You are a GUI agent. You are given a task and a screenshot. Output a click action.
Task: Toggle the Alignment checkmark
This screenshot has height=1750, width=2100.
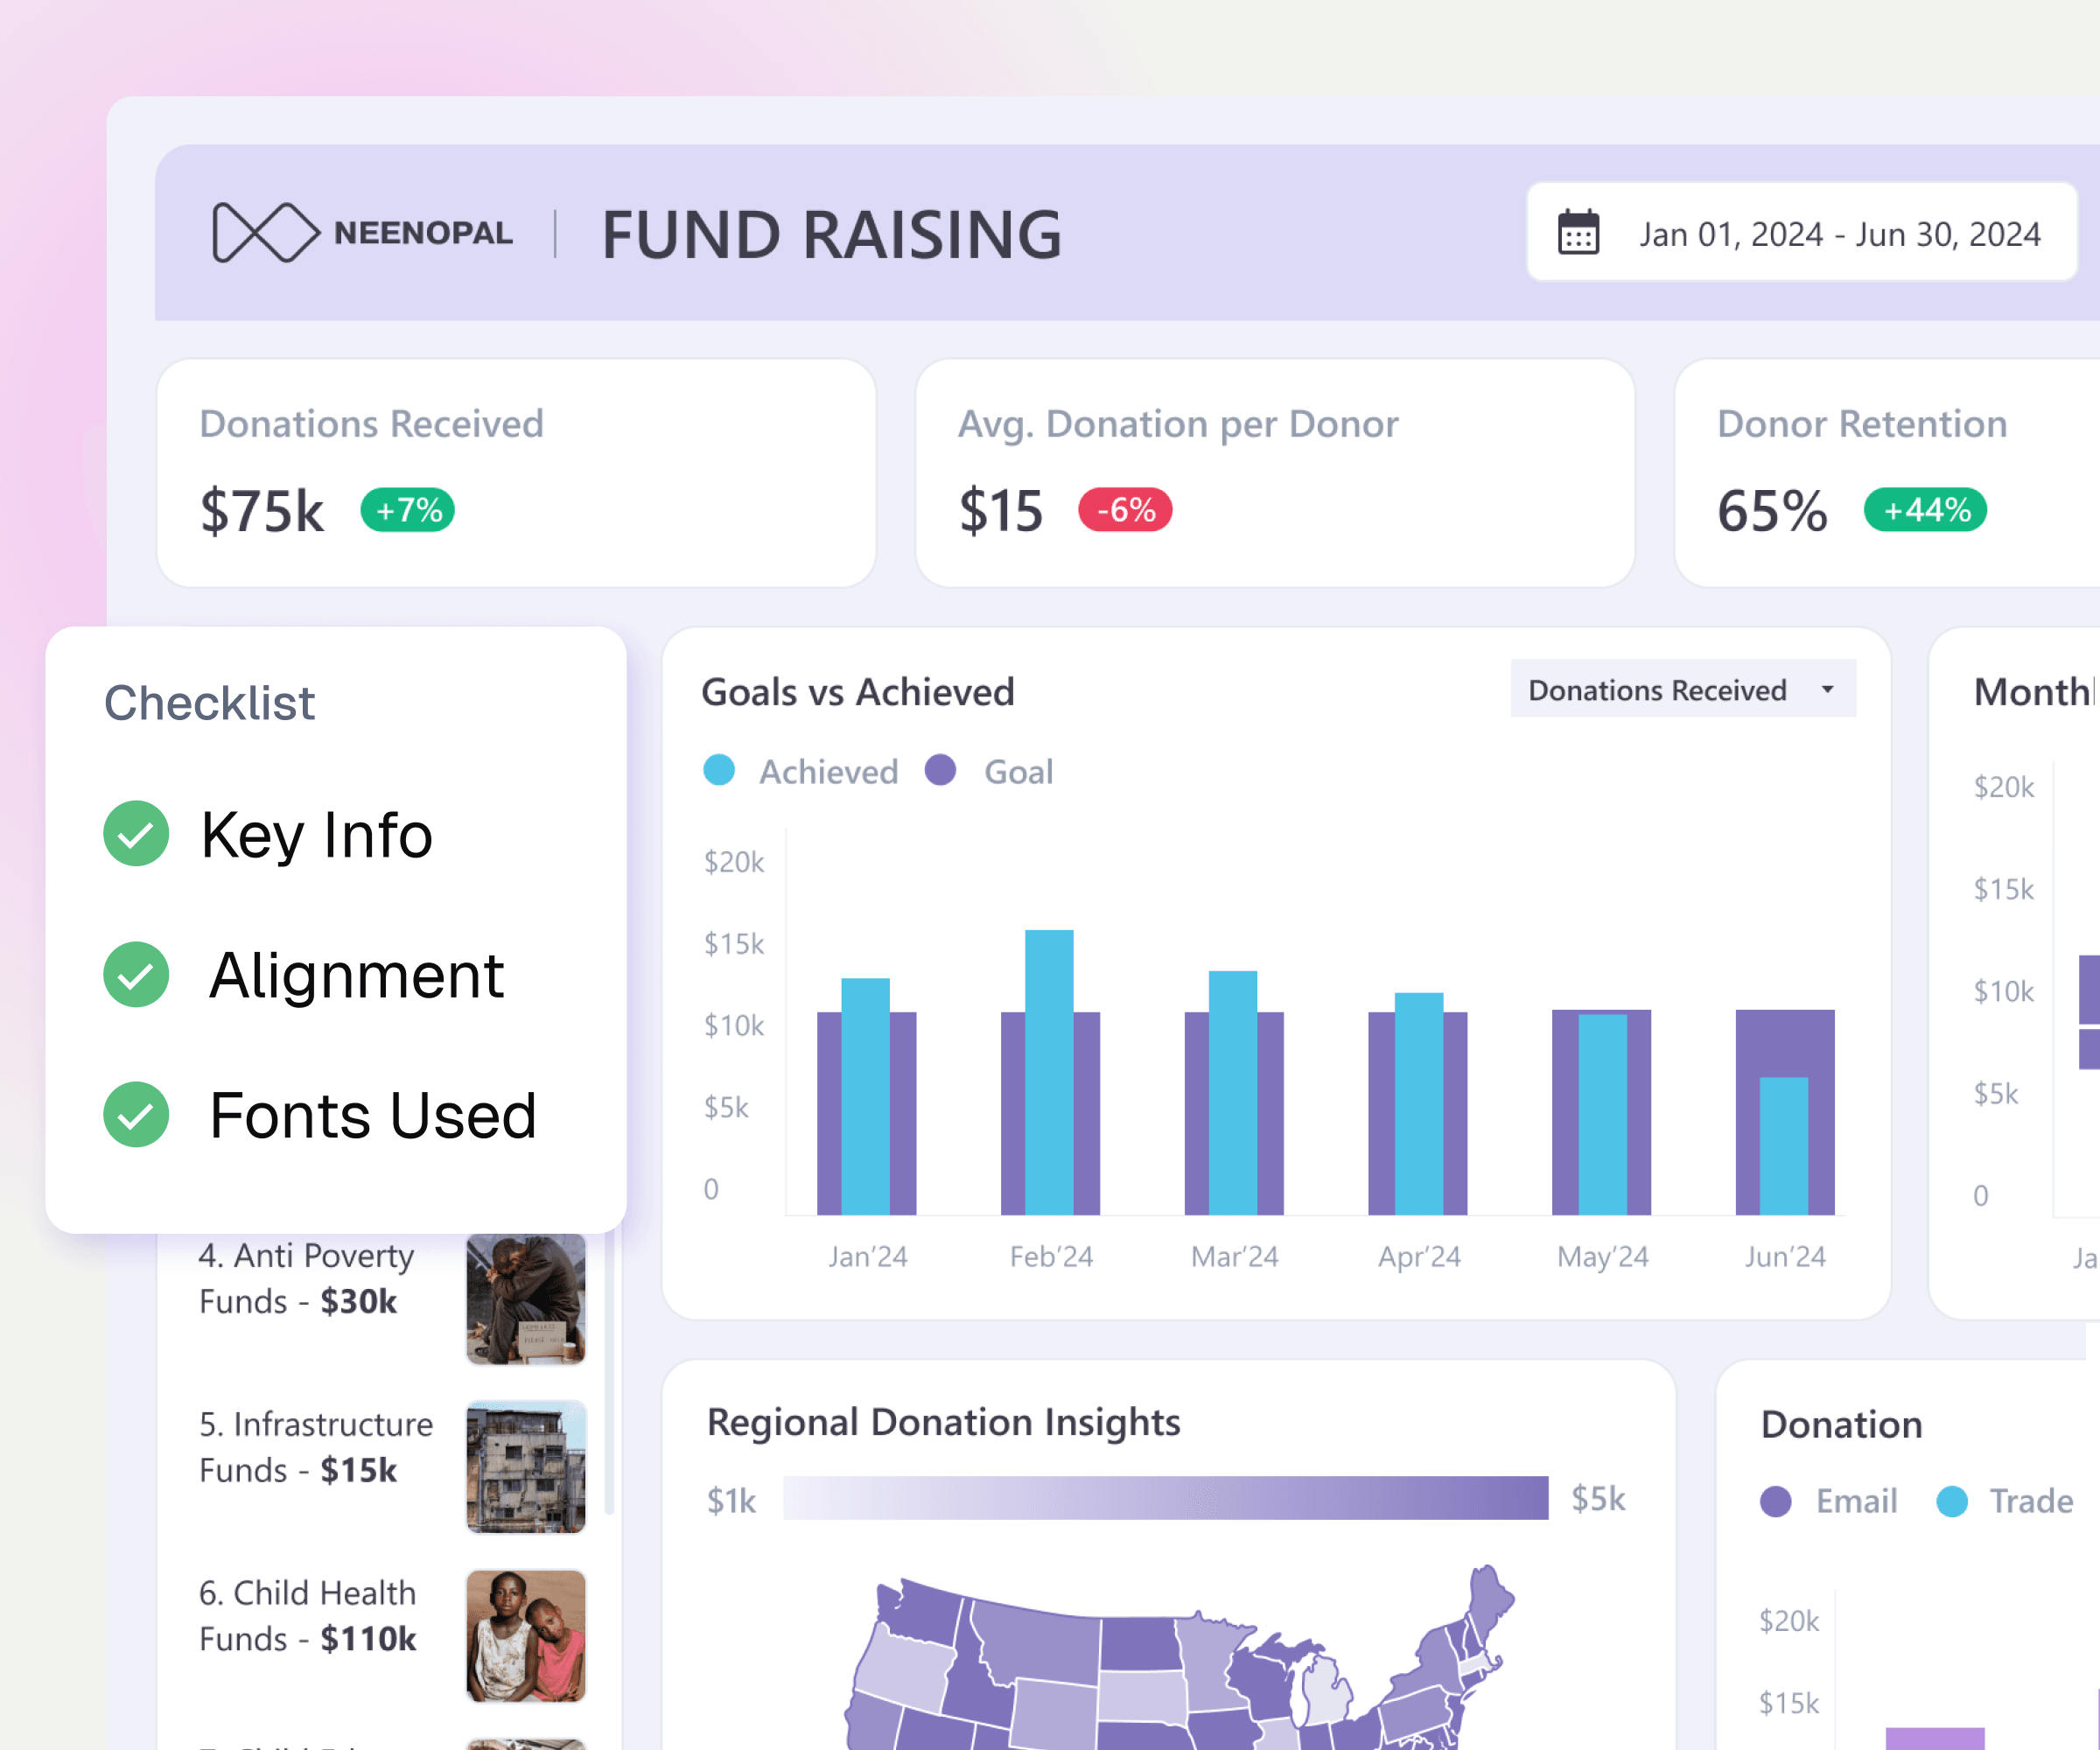point(136,974)
